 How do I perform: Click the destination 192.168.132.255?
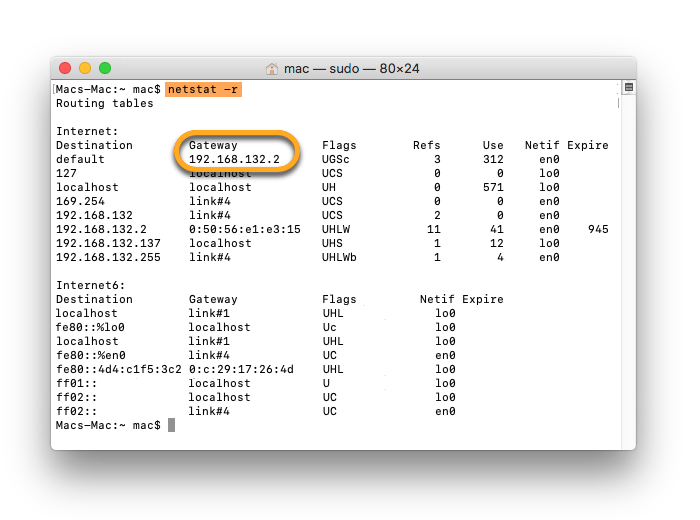[x=108, y=257]
